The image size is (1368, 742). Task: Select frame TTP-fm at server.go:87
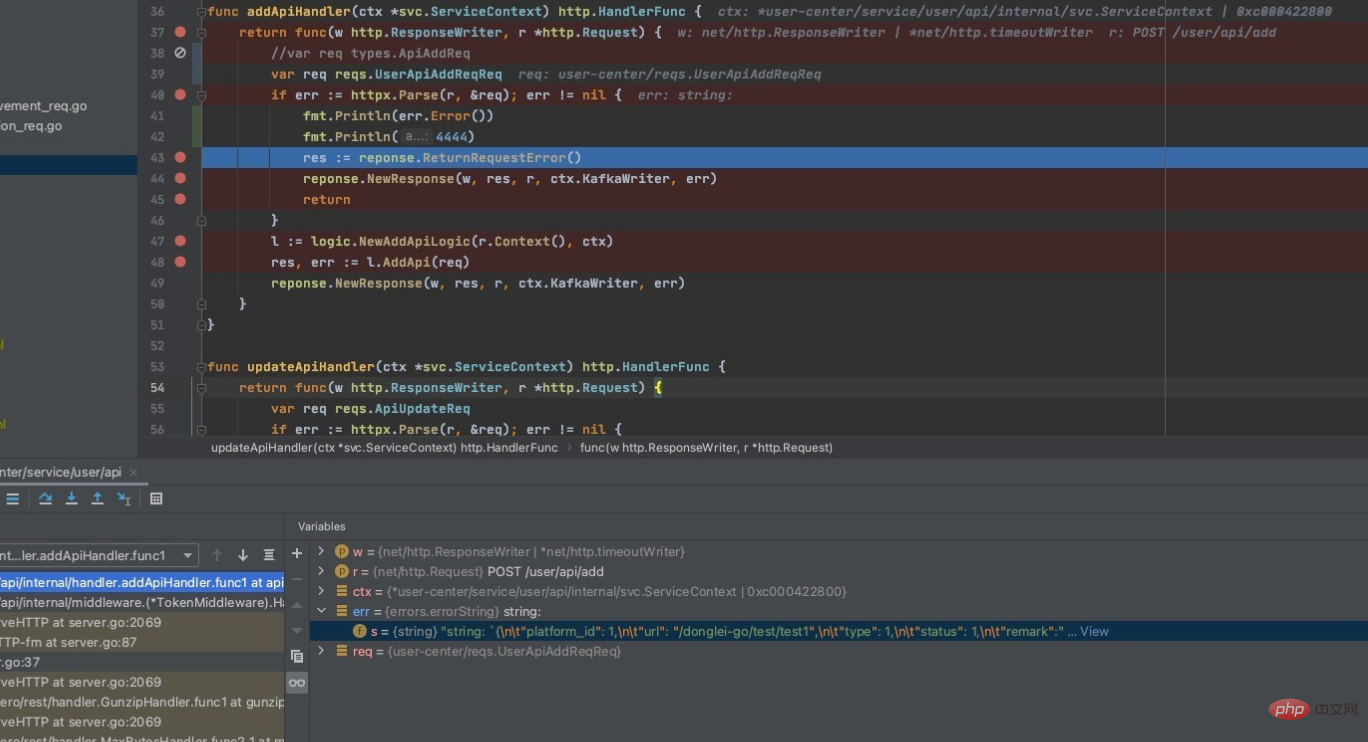(142, 642)
